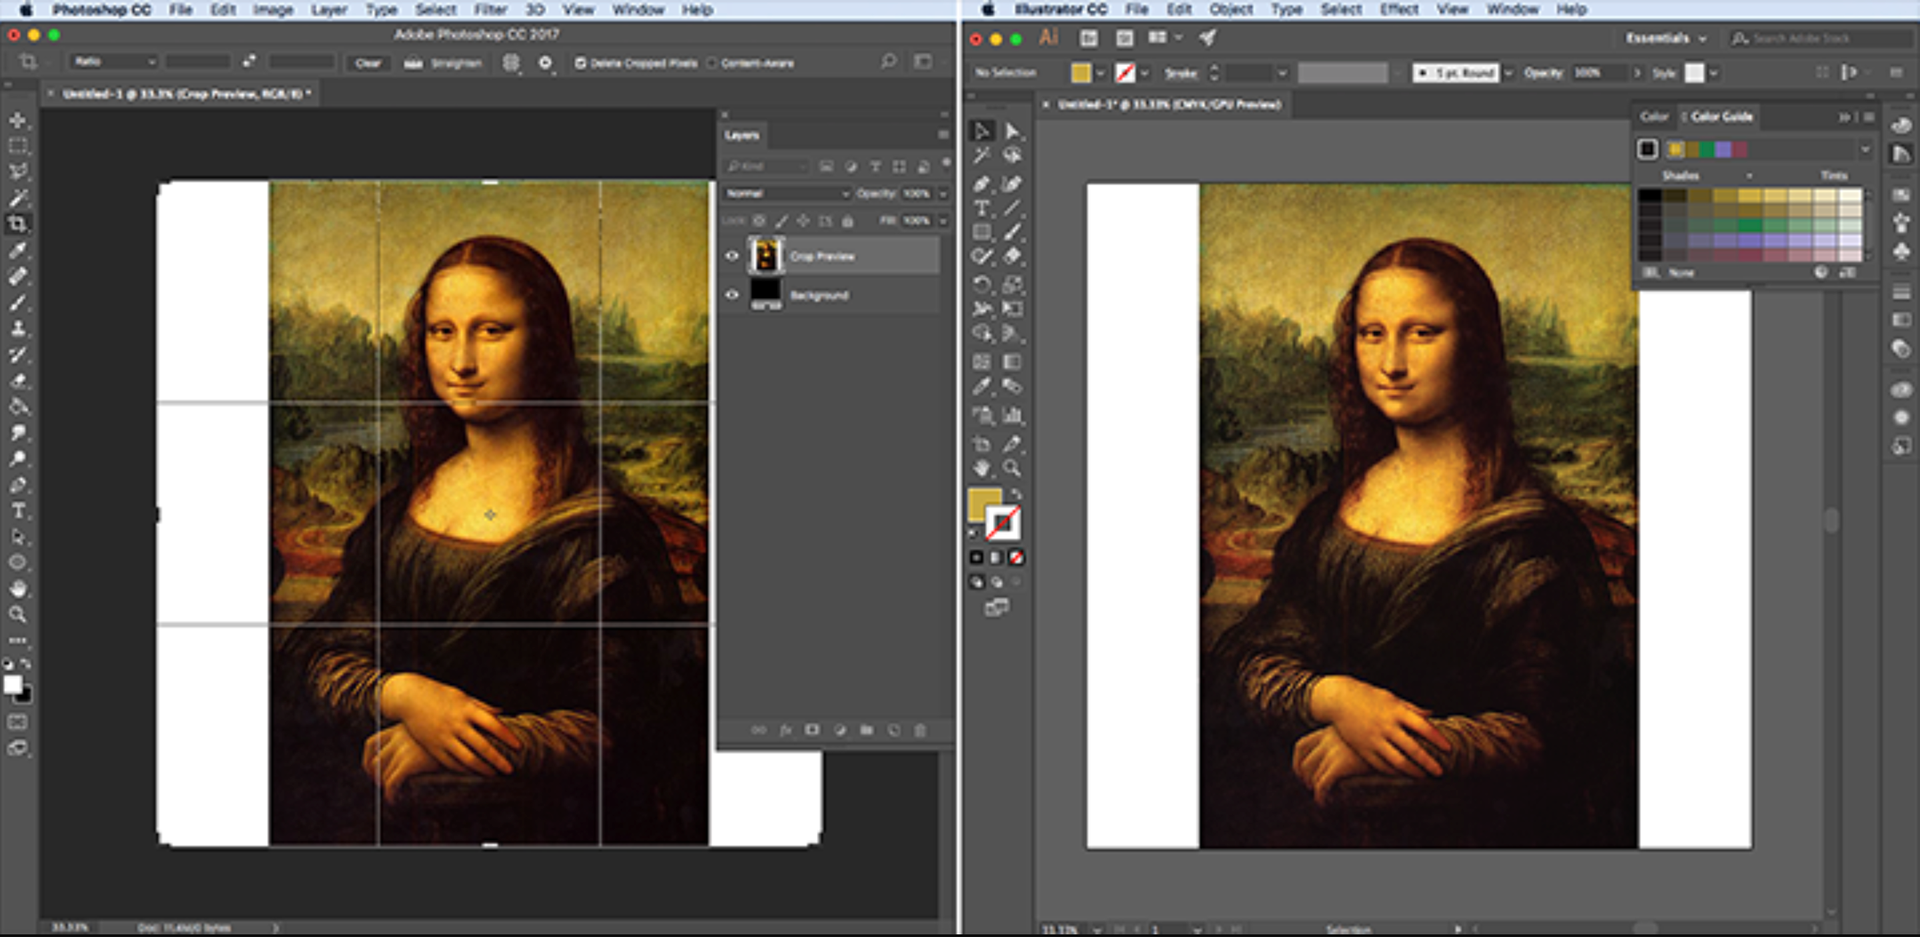Select the Artboard tool in Illustrator

pos(982,443)
